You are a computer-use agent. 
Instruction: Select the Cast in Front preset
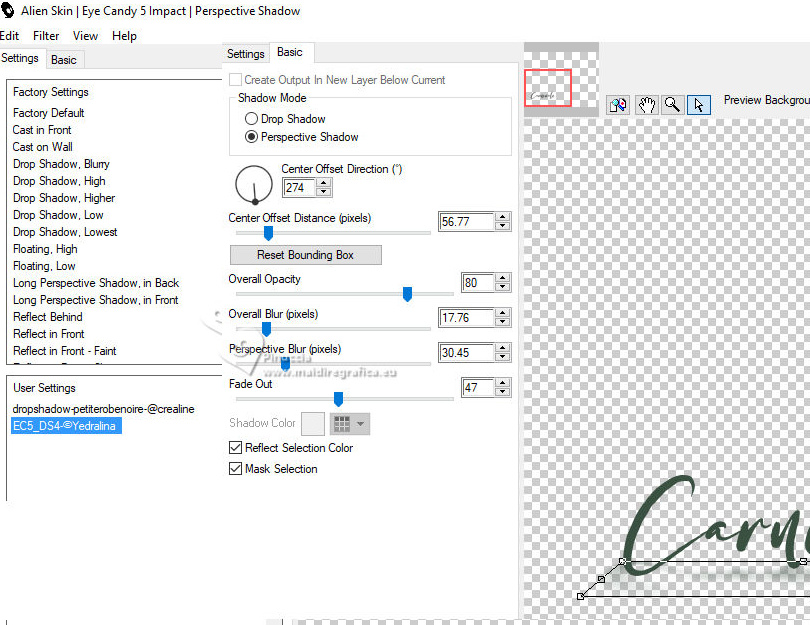[x=42, y=130]
